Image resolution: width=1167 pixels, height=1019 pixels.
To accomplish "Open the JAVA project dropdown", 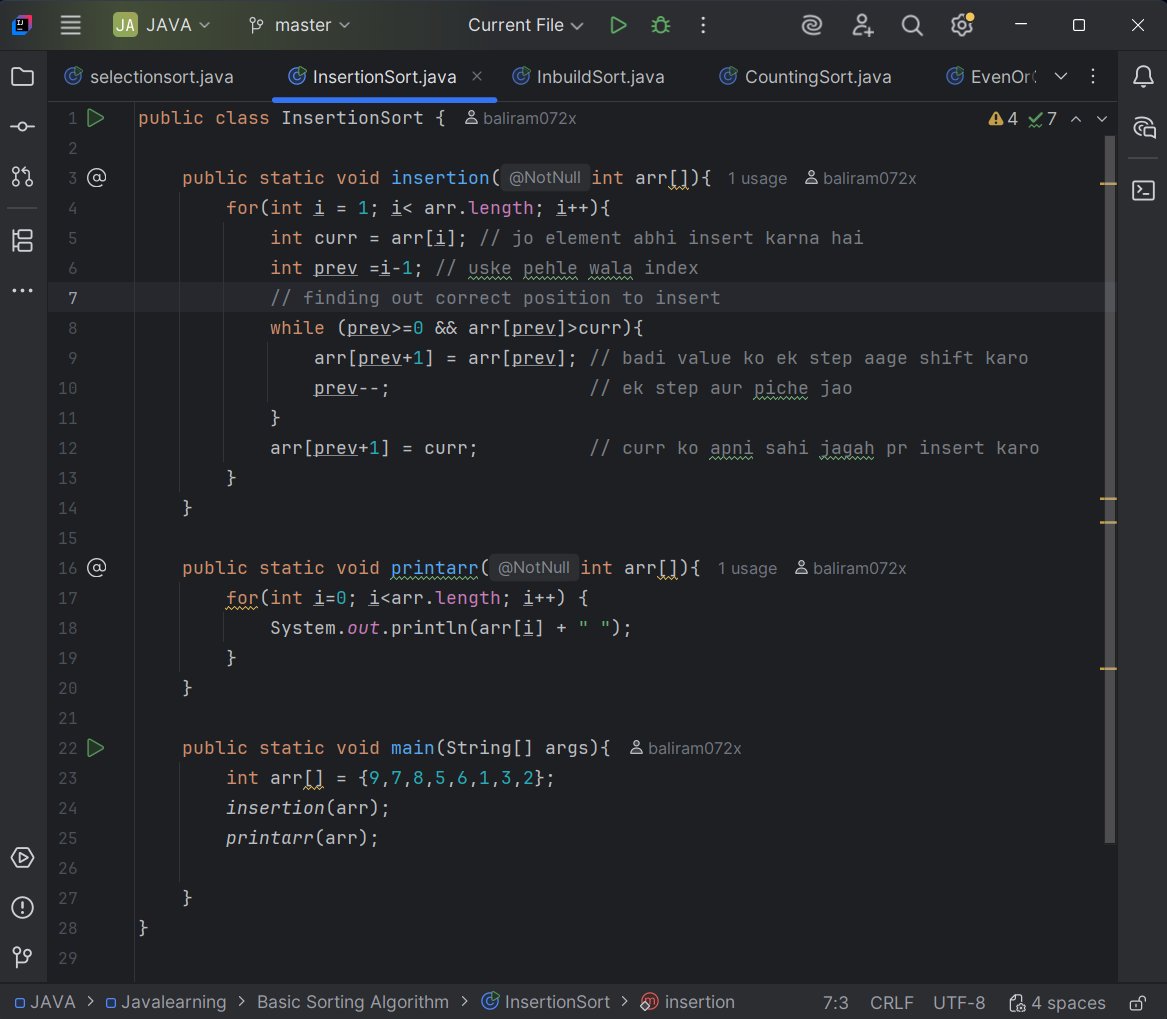I will (162, 25).
